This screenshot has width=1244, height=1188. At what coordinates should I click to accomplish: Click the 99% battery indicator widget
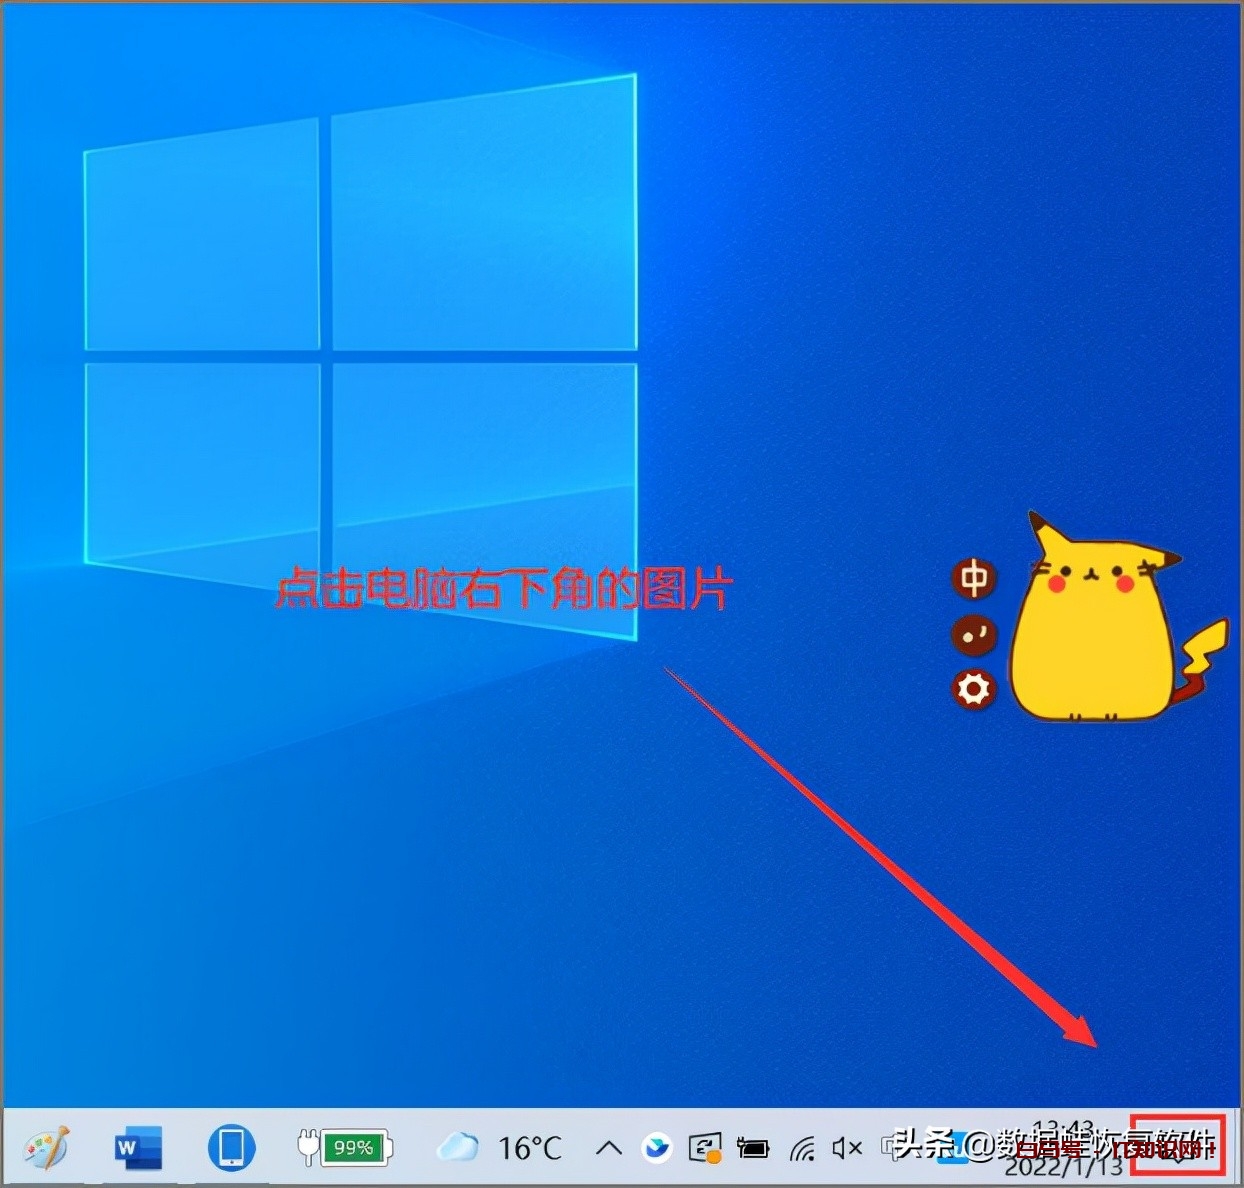coord(345,1148)
